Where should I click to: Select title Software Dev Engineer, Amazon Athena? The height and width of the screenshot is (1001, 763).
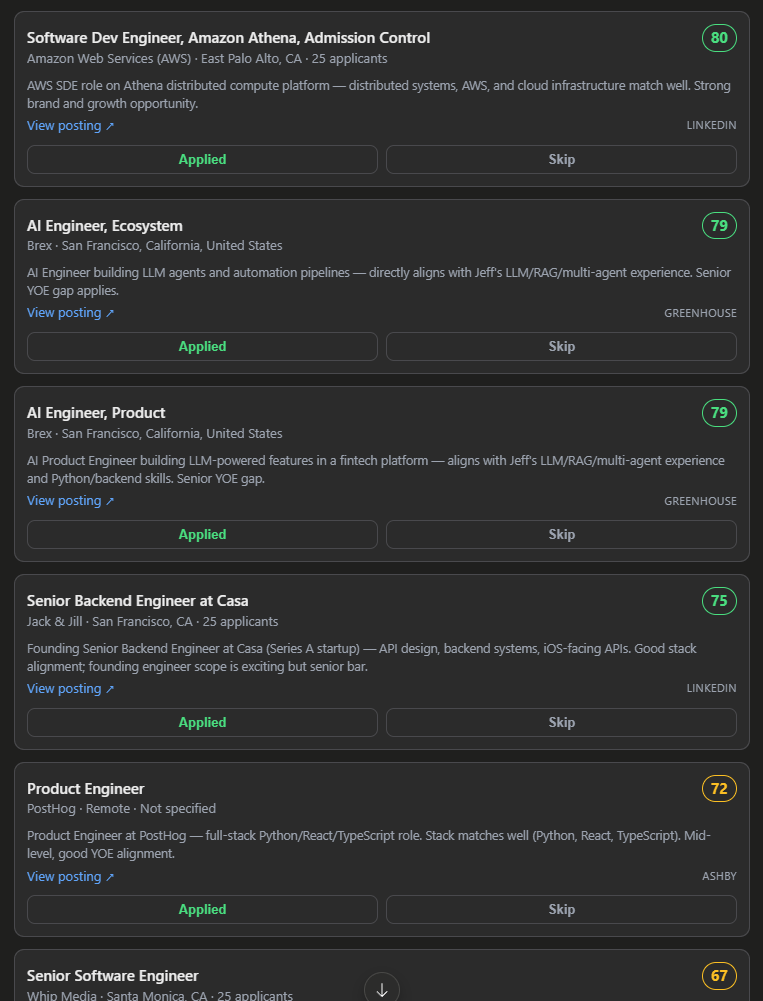[229, 38]
